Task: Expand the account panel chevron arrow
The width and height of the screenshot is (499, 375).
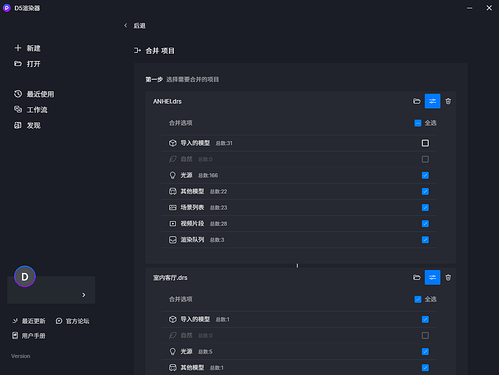Action: pos(84,295)
